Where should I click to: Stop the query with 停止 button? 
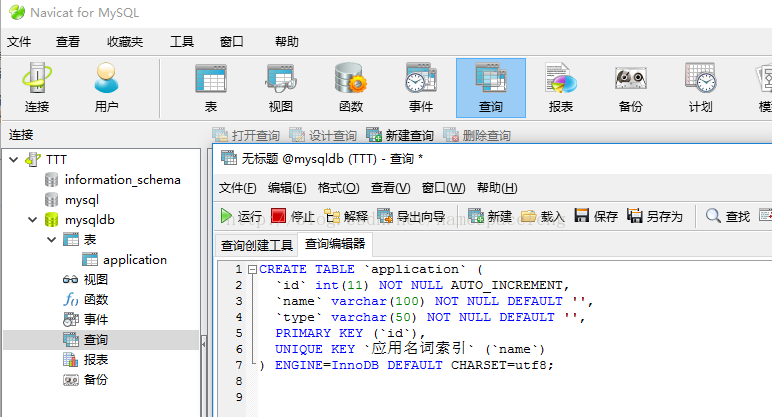tap(293, 216)
